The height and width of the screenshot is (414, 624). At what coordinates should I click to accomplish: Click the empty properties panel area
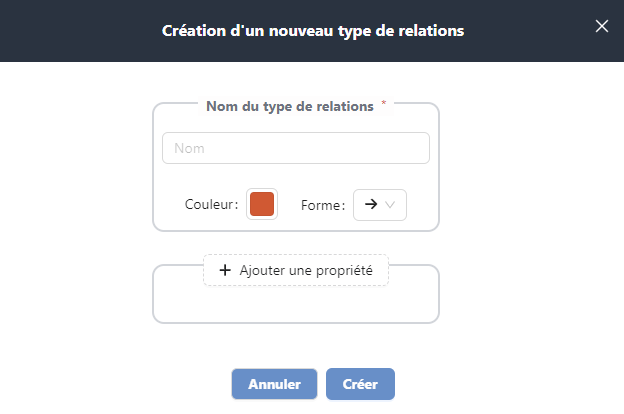295,304
